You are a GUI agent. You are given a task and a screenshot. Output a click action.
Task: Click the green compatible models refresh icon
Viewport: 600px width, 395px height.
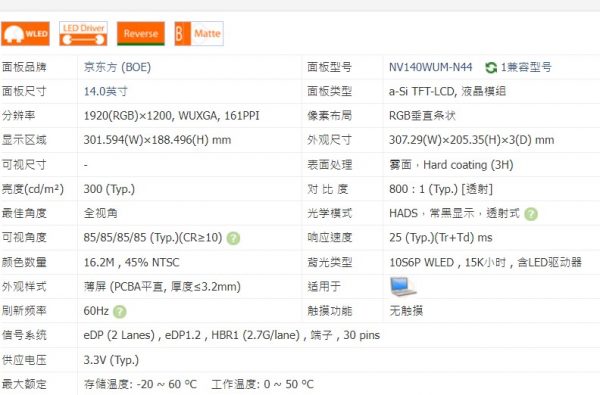tap(491, 68)
